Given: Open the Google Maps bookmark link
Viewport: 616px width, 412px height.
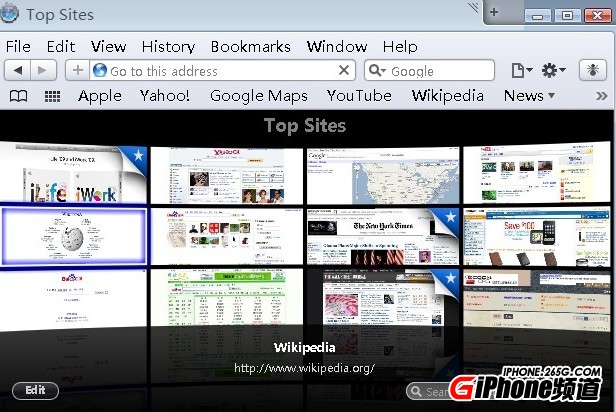Looking at the screenshot, I should pos(258,96).
